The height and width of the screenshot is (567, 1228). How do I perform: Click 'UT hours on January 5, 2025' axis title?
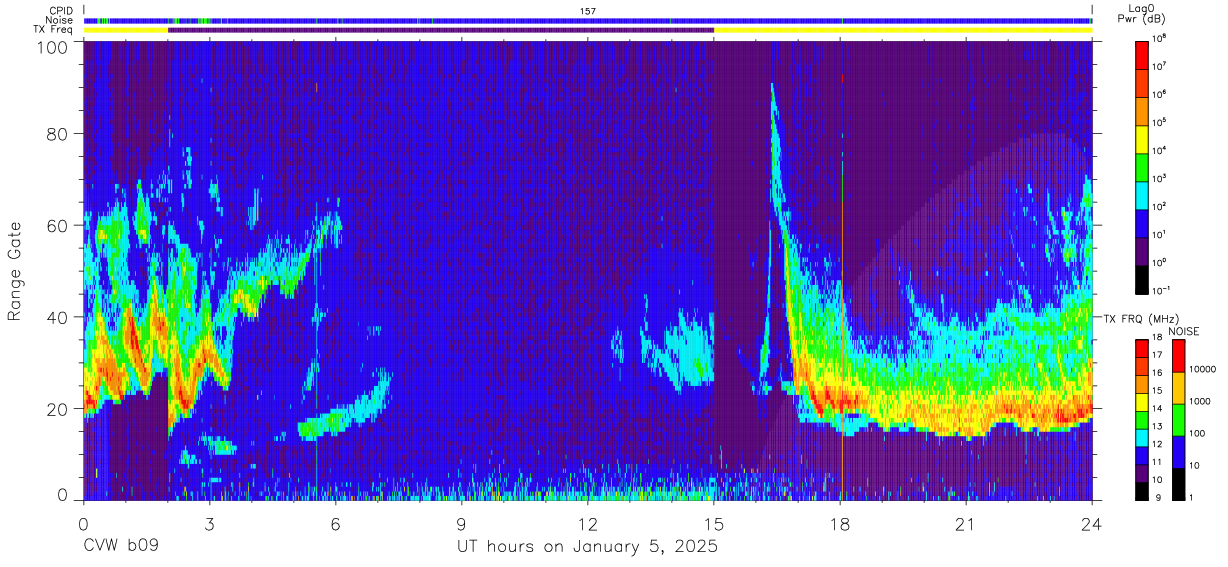coord(588,547)
